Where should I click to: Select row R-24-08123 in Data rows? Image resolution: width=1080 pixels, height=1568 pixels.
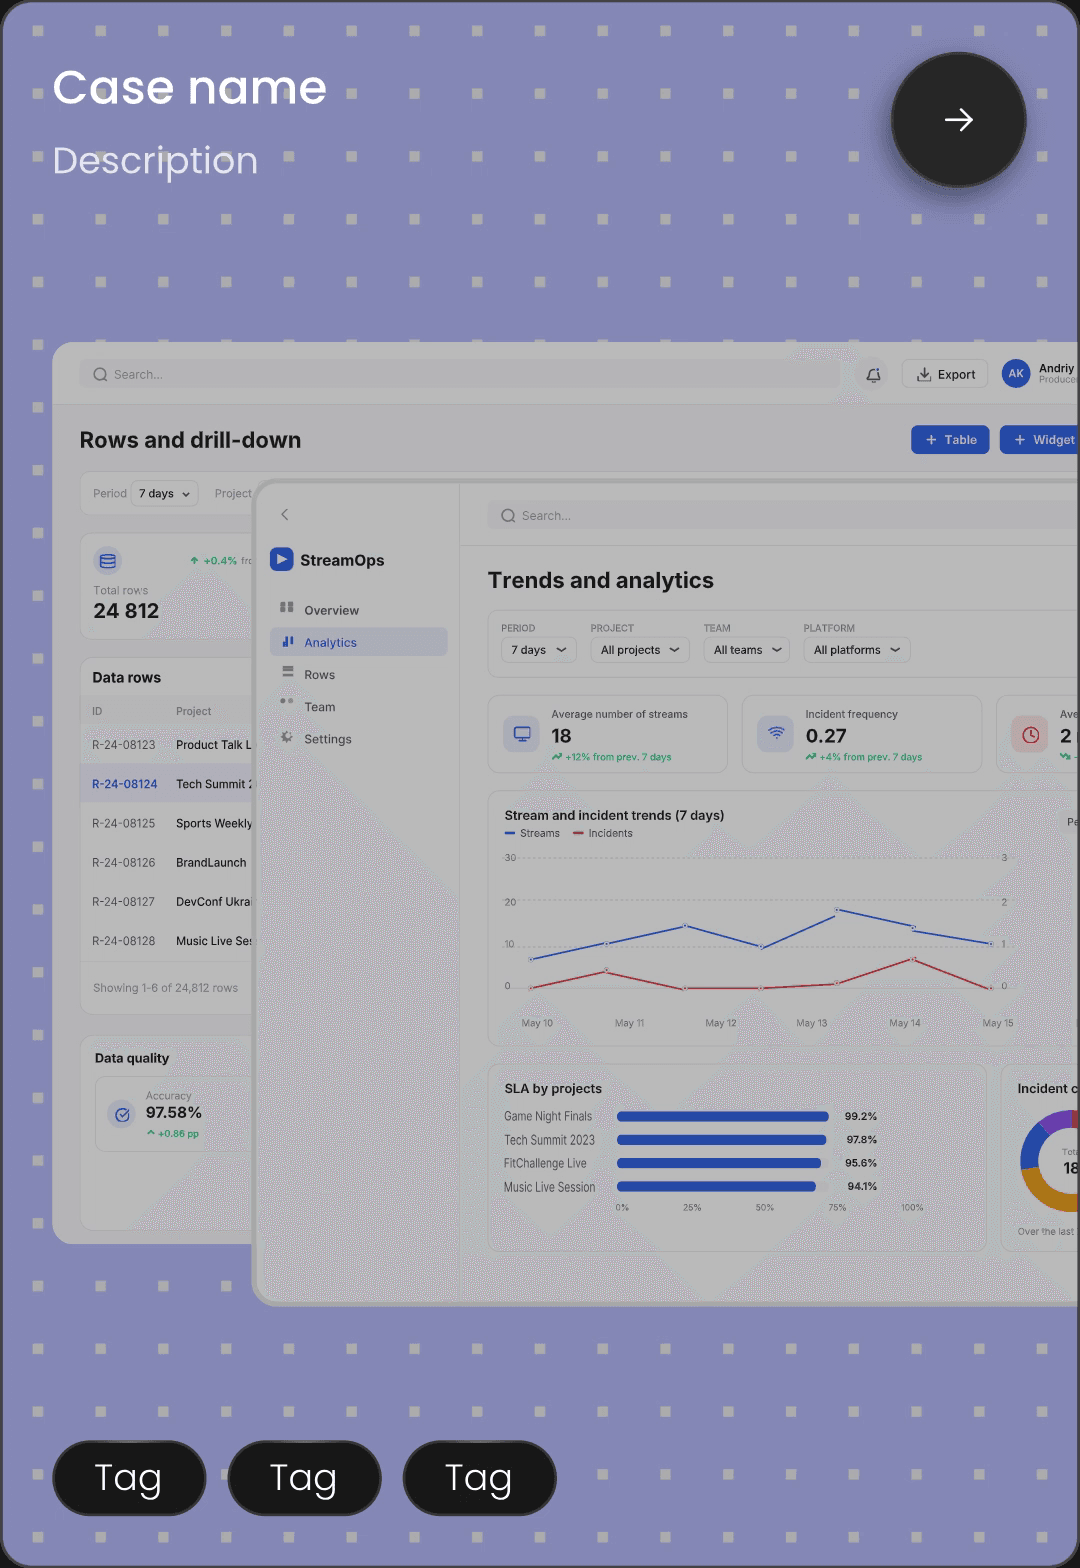[x=166, y=745]
